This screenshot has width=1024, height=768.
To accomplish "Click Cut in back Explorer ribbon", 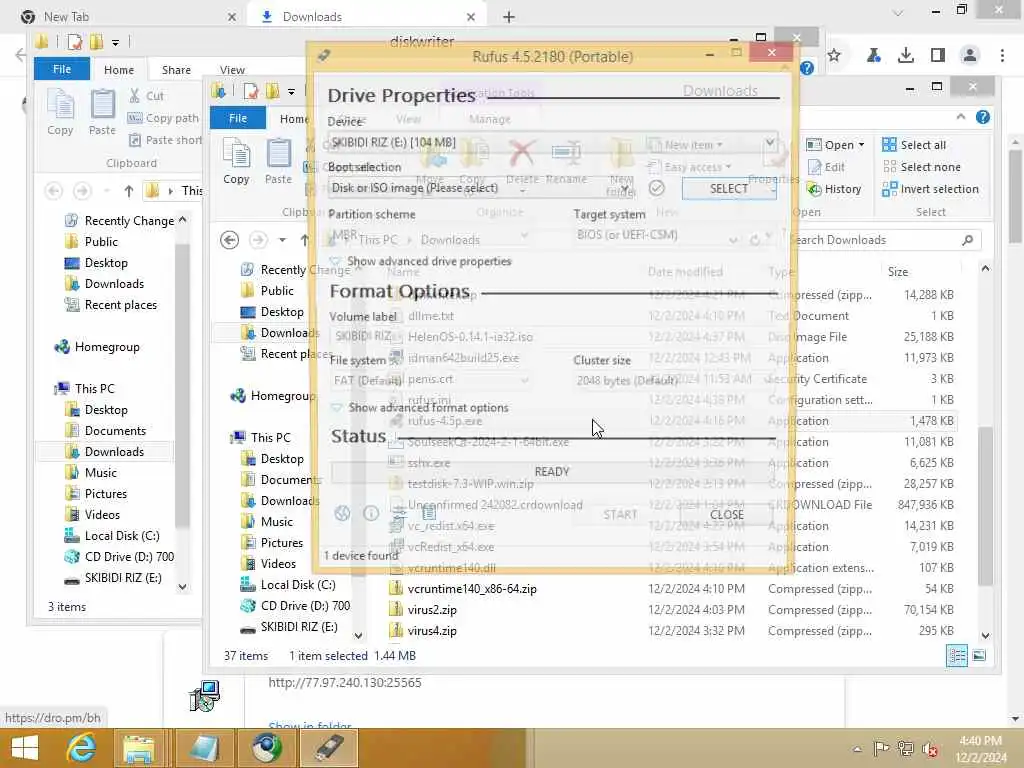I will (146, 96).
